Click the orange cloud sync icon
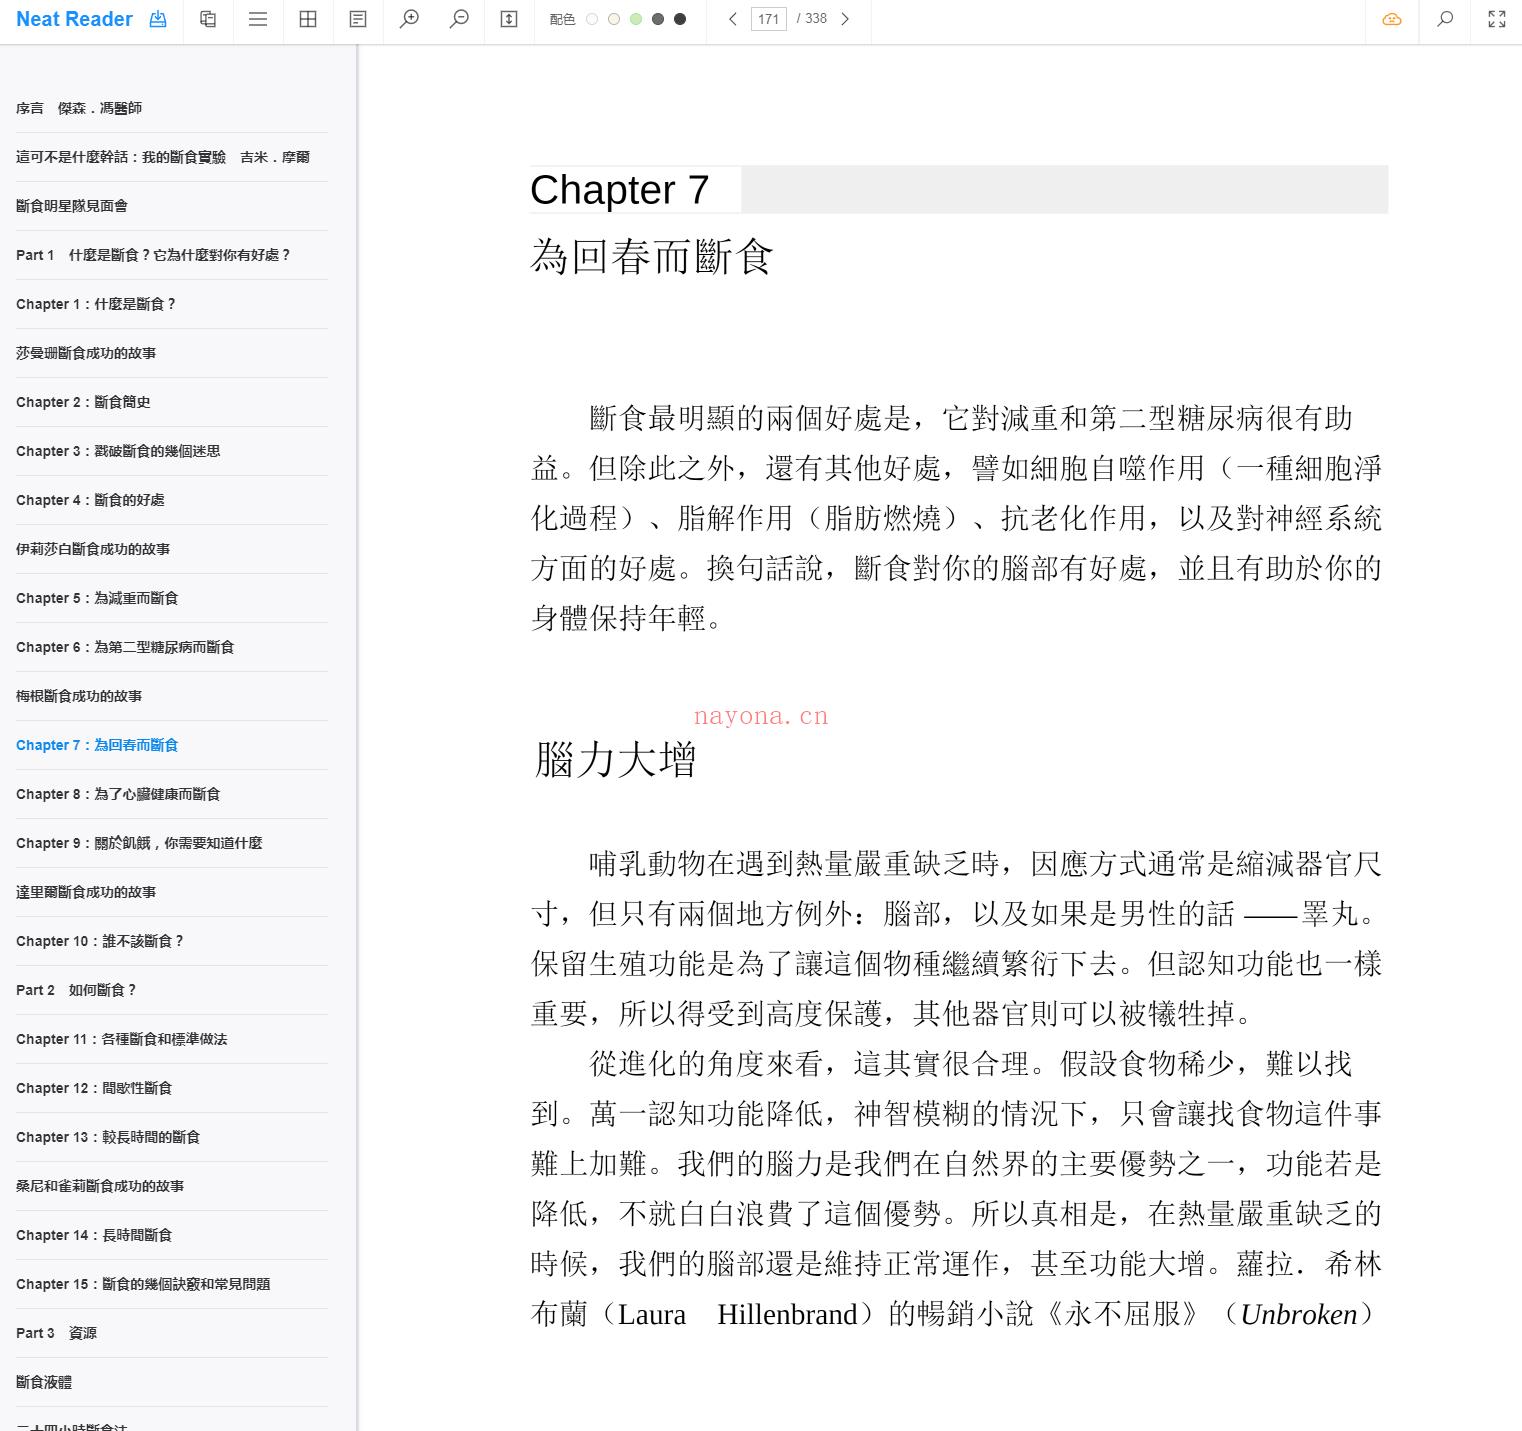The width and height of the screenshot is (1522, 1431). point(1392,19)
